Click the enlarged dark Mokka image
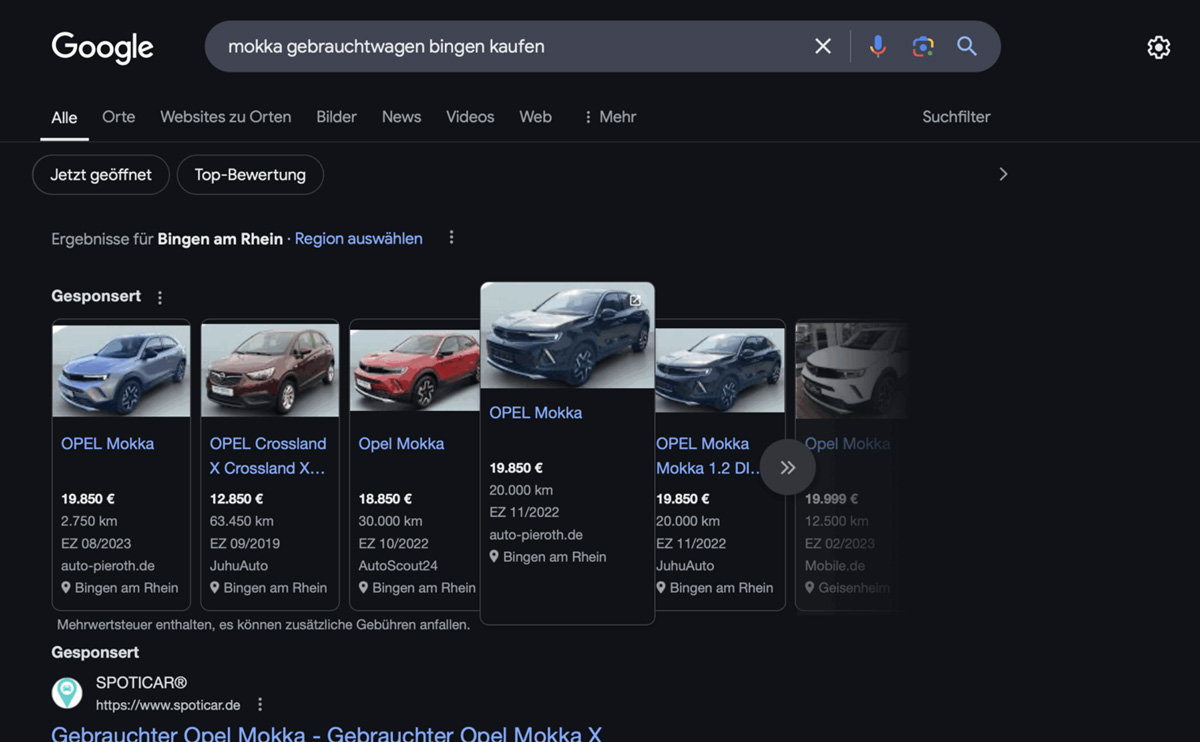 coord(567,336)
